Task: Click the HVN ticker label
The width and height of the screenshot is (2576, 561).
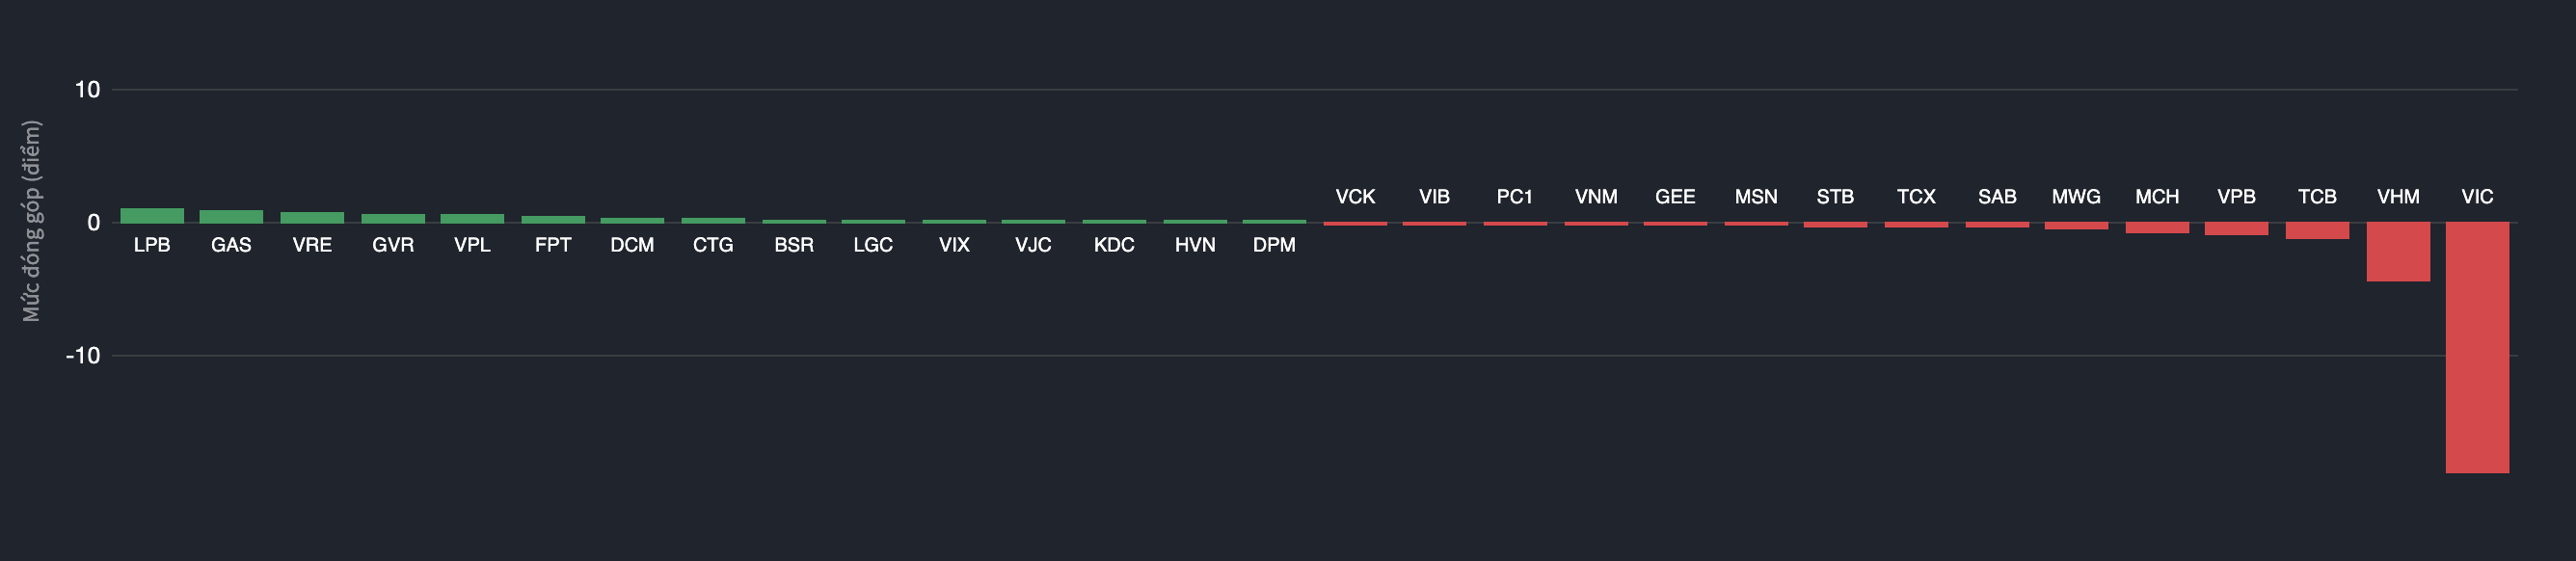Action: (x=1194, y=245)
